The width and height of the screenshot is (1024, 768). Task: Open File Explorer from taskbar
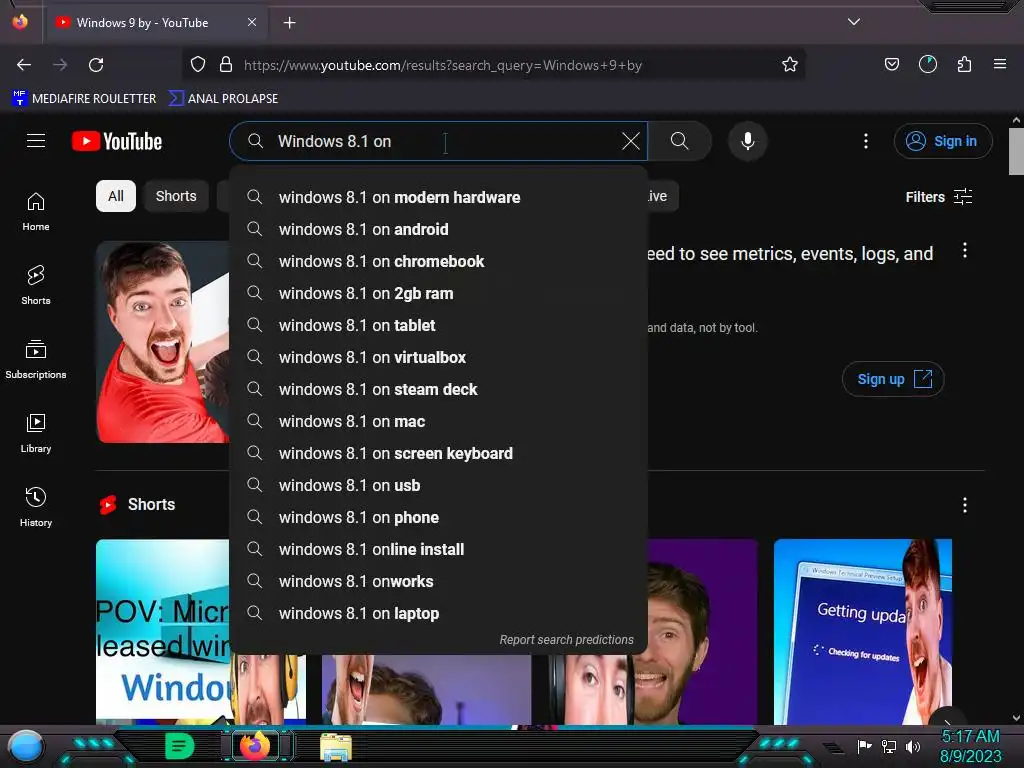[336, 746]
